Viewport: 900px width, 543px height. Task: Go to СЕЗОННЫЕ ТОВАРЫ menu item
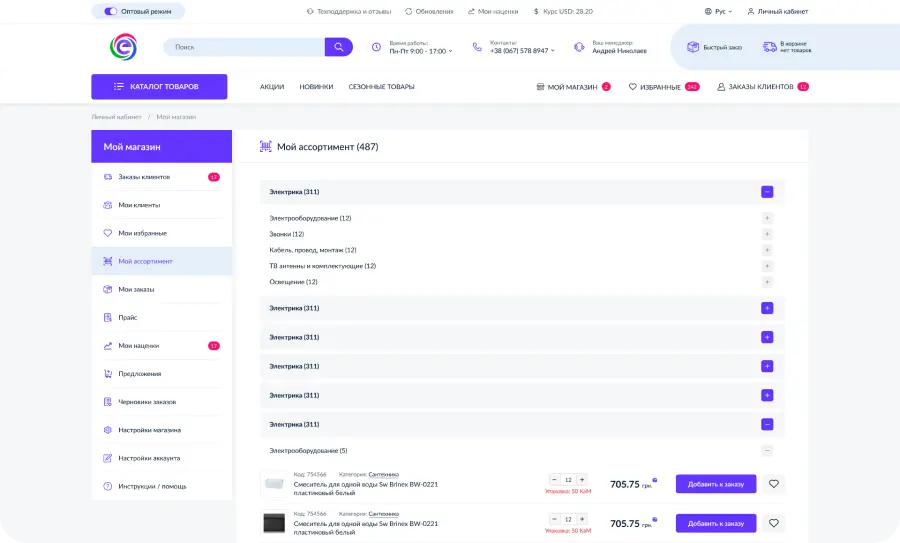(x=381, y=87)
